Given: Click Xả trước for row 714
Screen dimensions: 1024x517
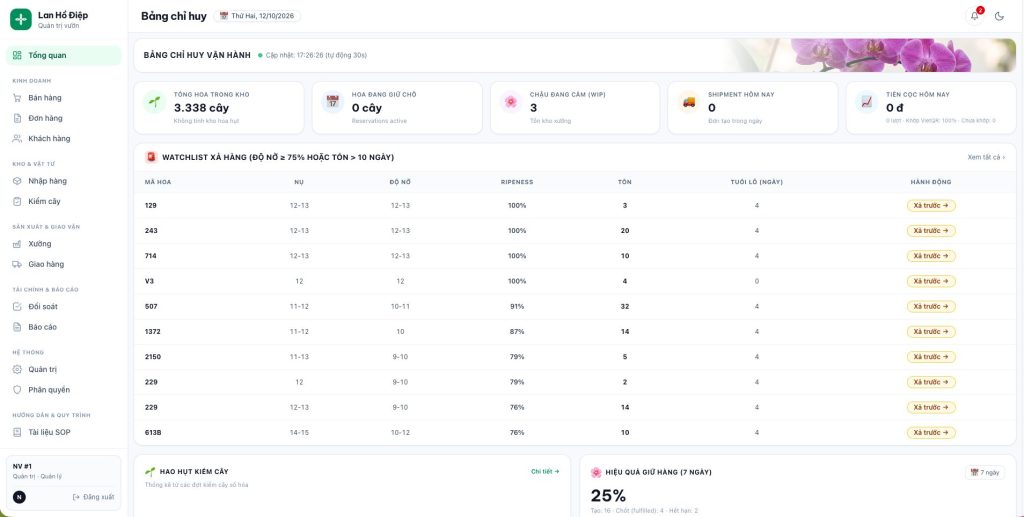Looking at the screenshot, I should click(931, 256).
